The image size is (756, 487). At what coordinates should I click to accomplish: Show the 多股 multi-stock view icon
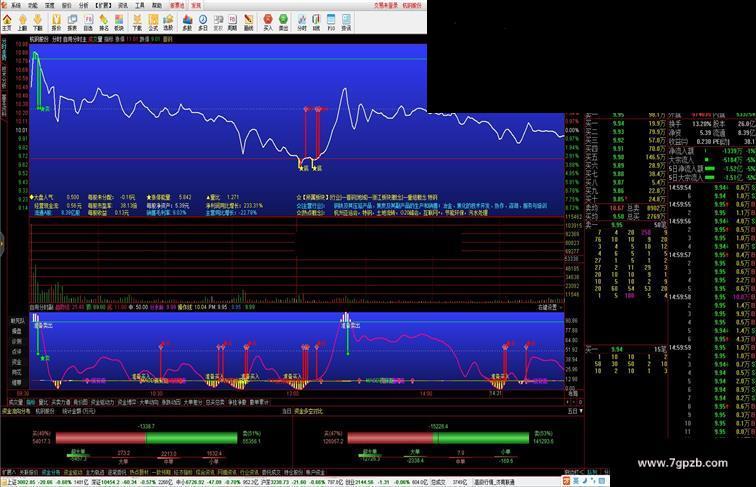188,22
